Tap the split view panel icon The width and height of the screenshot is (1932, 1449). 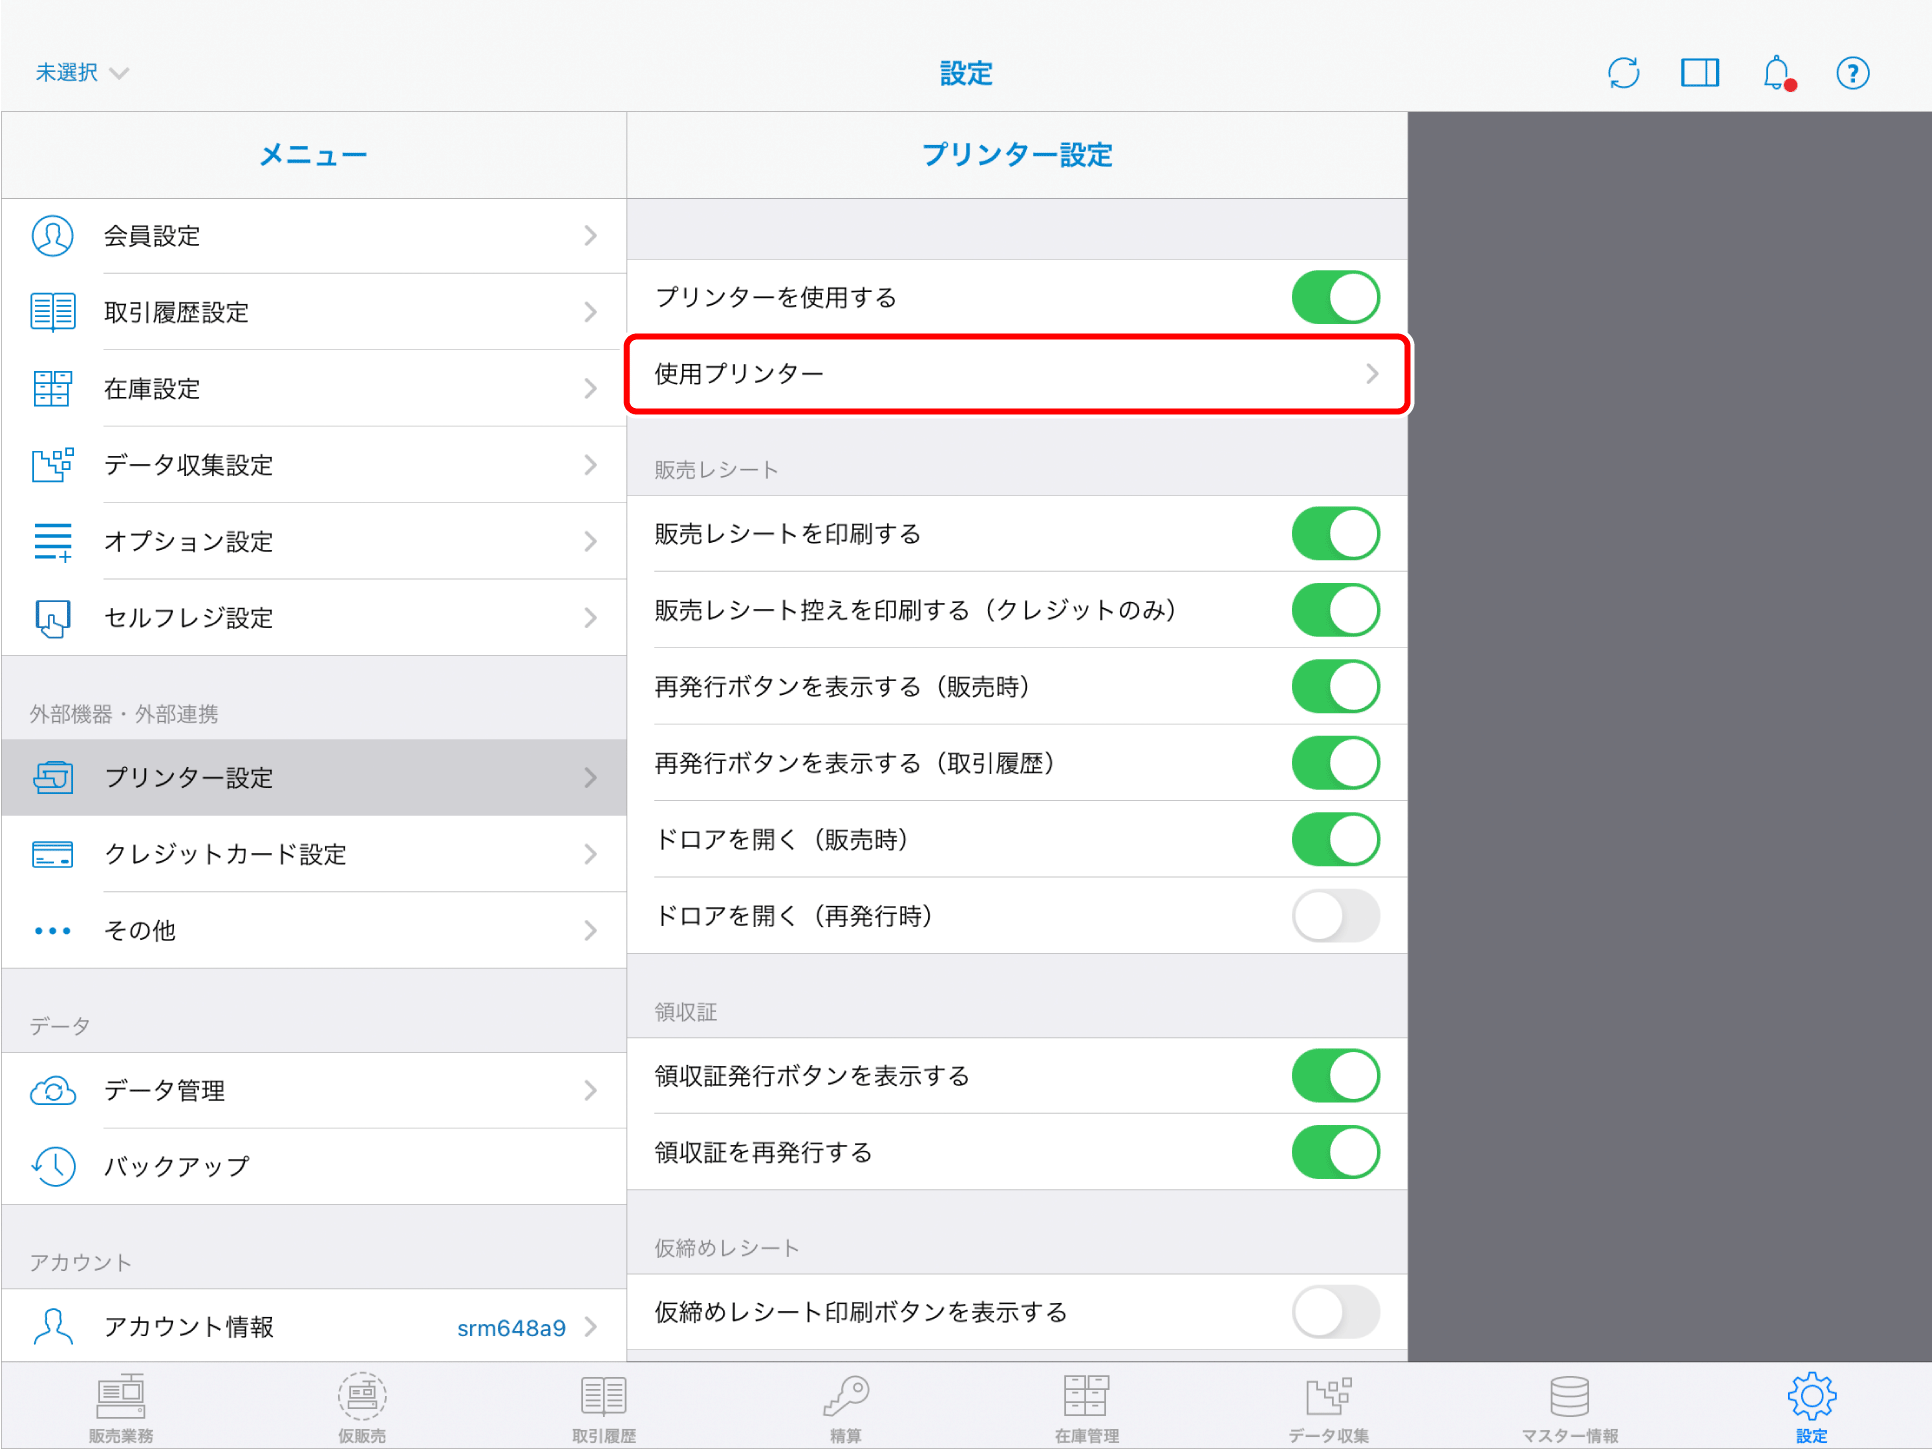[x=1699, y=73]
